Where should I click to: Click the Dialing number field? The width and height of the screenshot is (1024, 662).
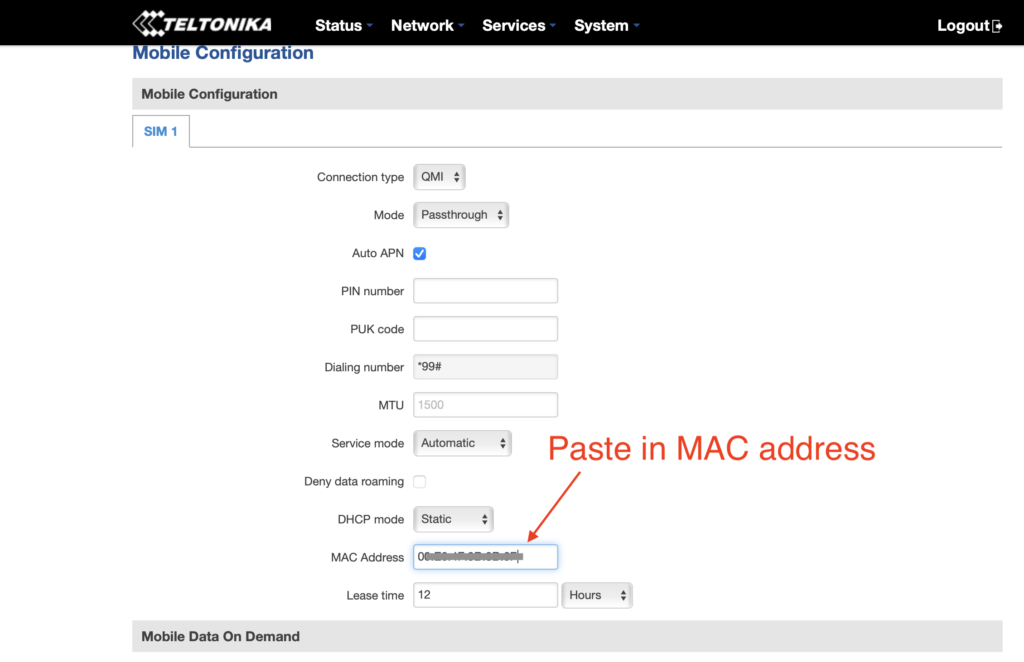[485, 367]
